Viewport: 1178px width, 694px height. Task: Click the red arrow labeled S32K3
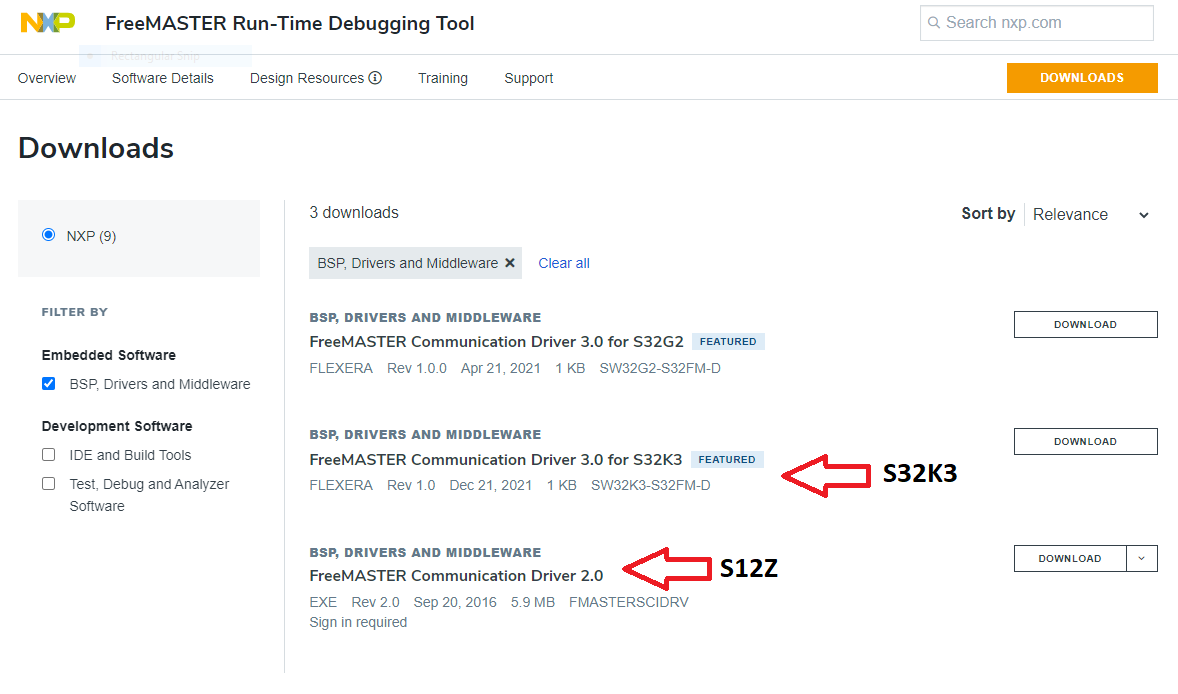(825, 473)
